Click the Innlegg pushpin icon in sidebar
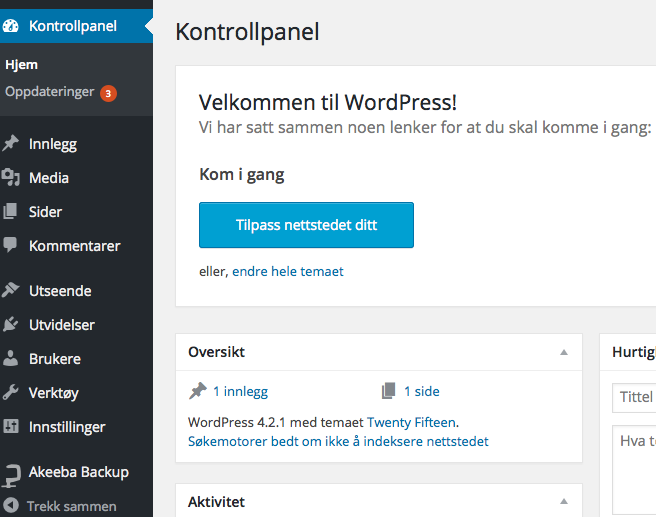 click(10, 143)
